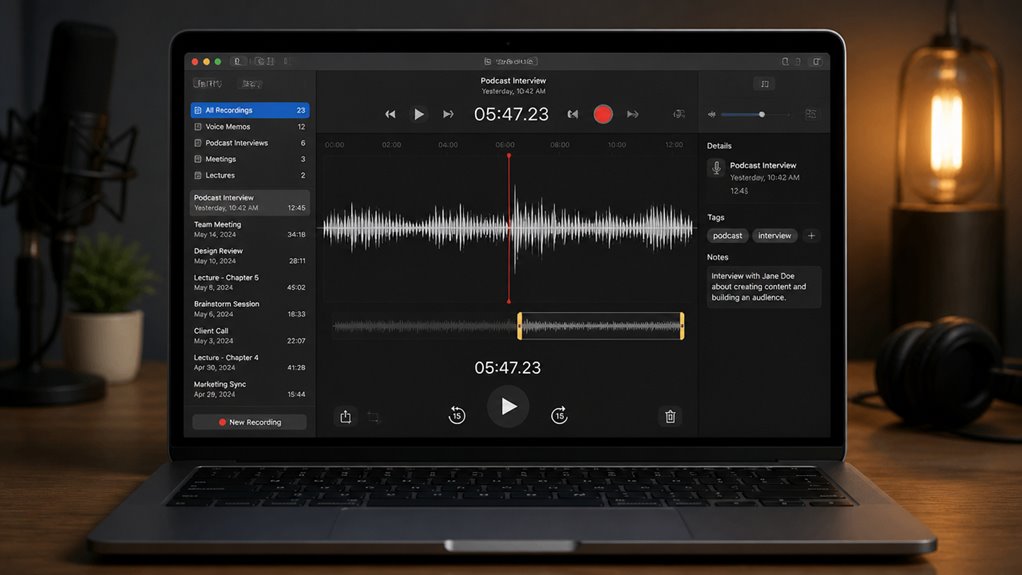Click the left yellow trim handle
Image resolution: width=1022 pixels, height=575 pixels.
(x=519, y=325)
